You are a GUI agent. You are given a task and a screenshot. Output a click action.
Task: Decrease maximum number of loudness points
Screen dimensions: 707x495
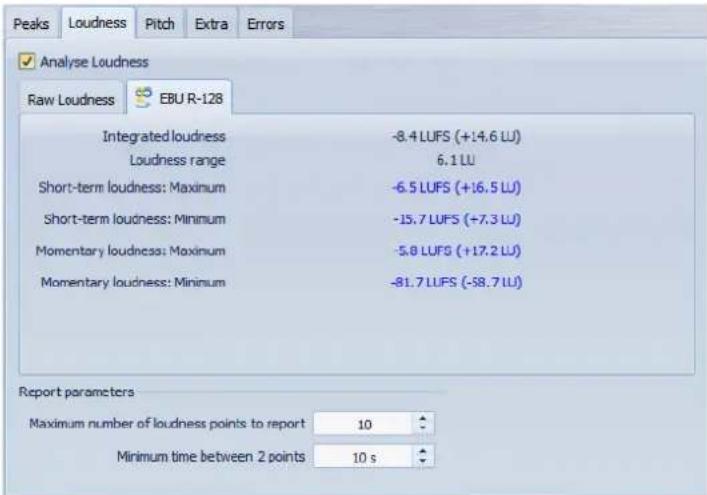coord(422,428)
